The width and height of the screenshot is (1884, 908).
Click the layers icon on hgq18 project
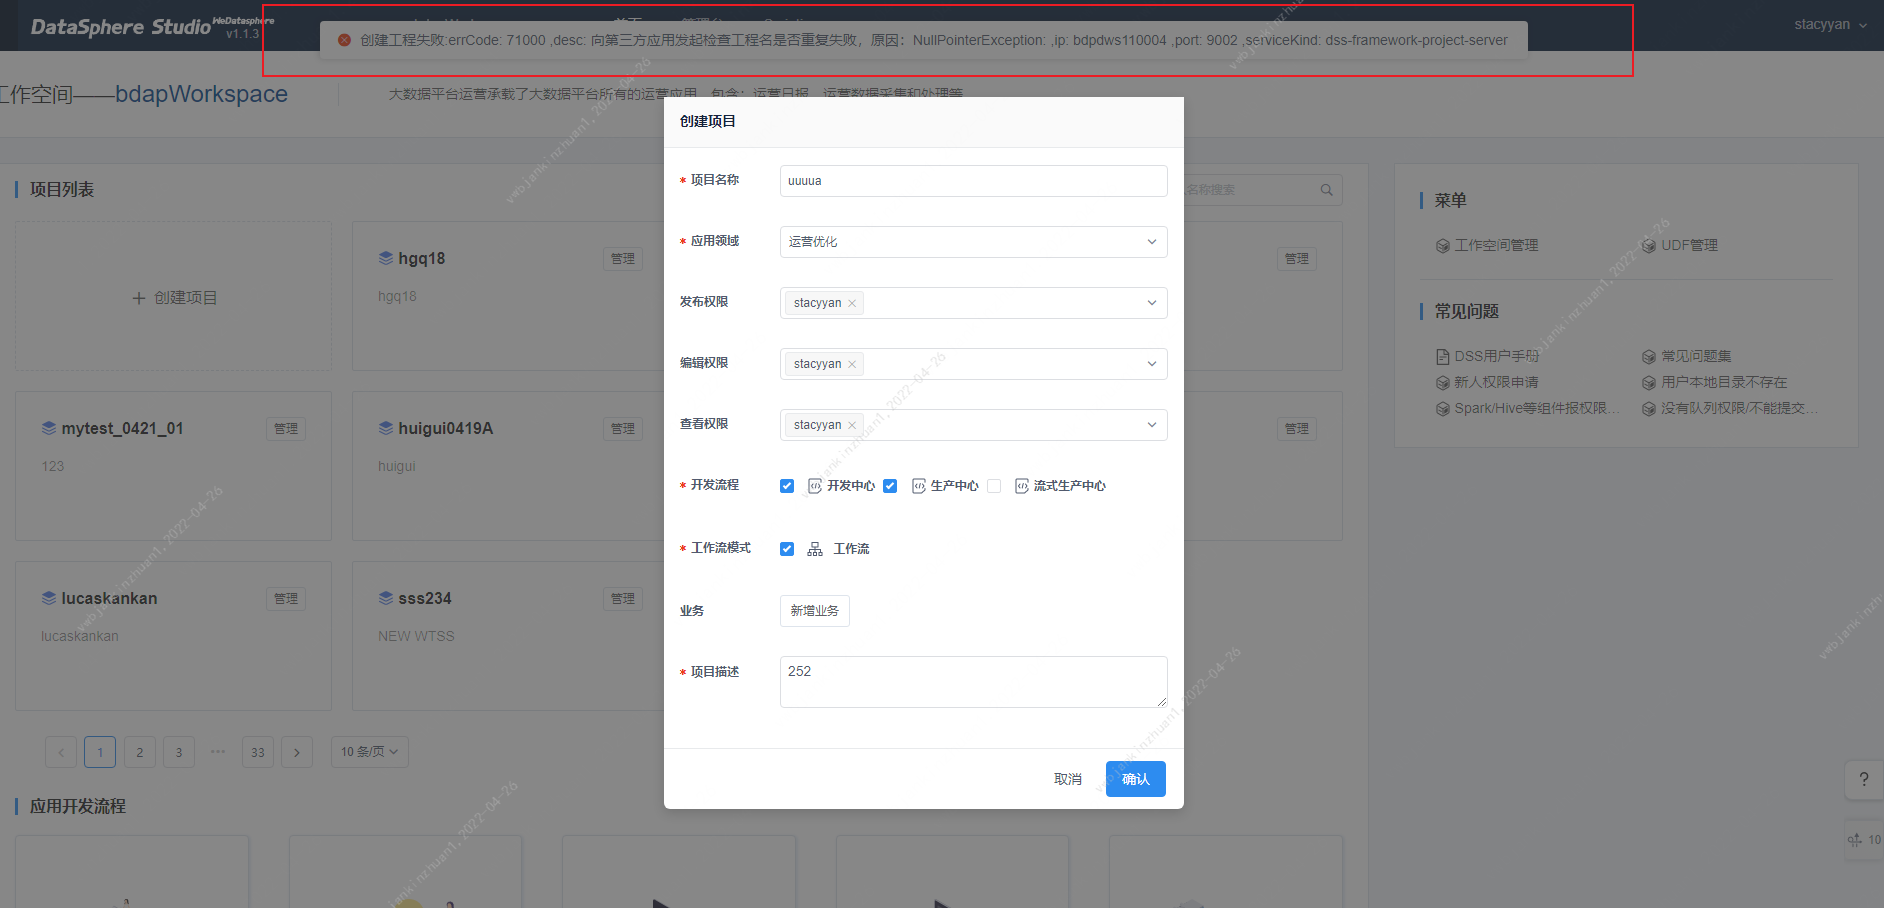(x=385, y=258)
